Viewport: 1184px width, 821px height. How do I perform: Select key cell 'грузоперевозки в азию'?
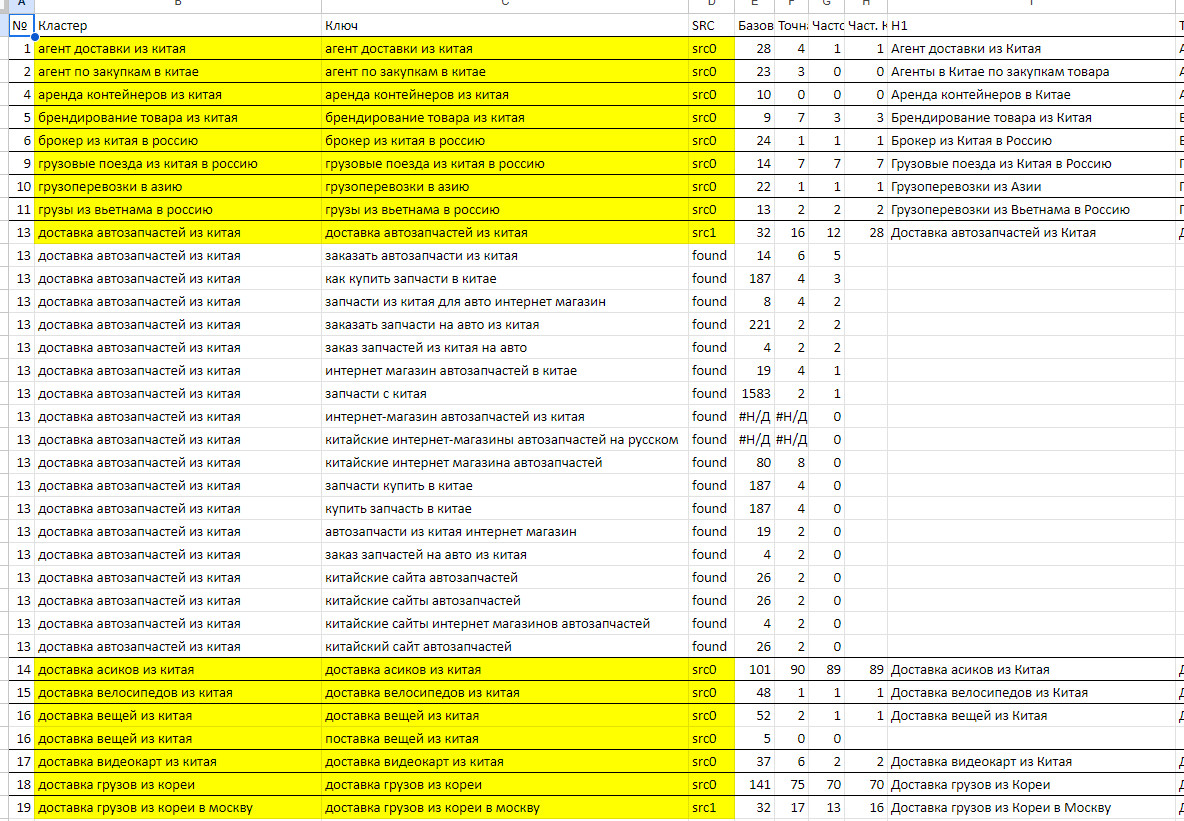point(504,187)
